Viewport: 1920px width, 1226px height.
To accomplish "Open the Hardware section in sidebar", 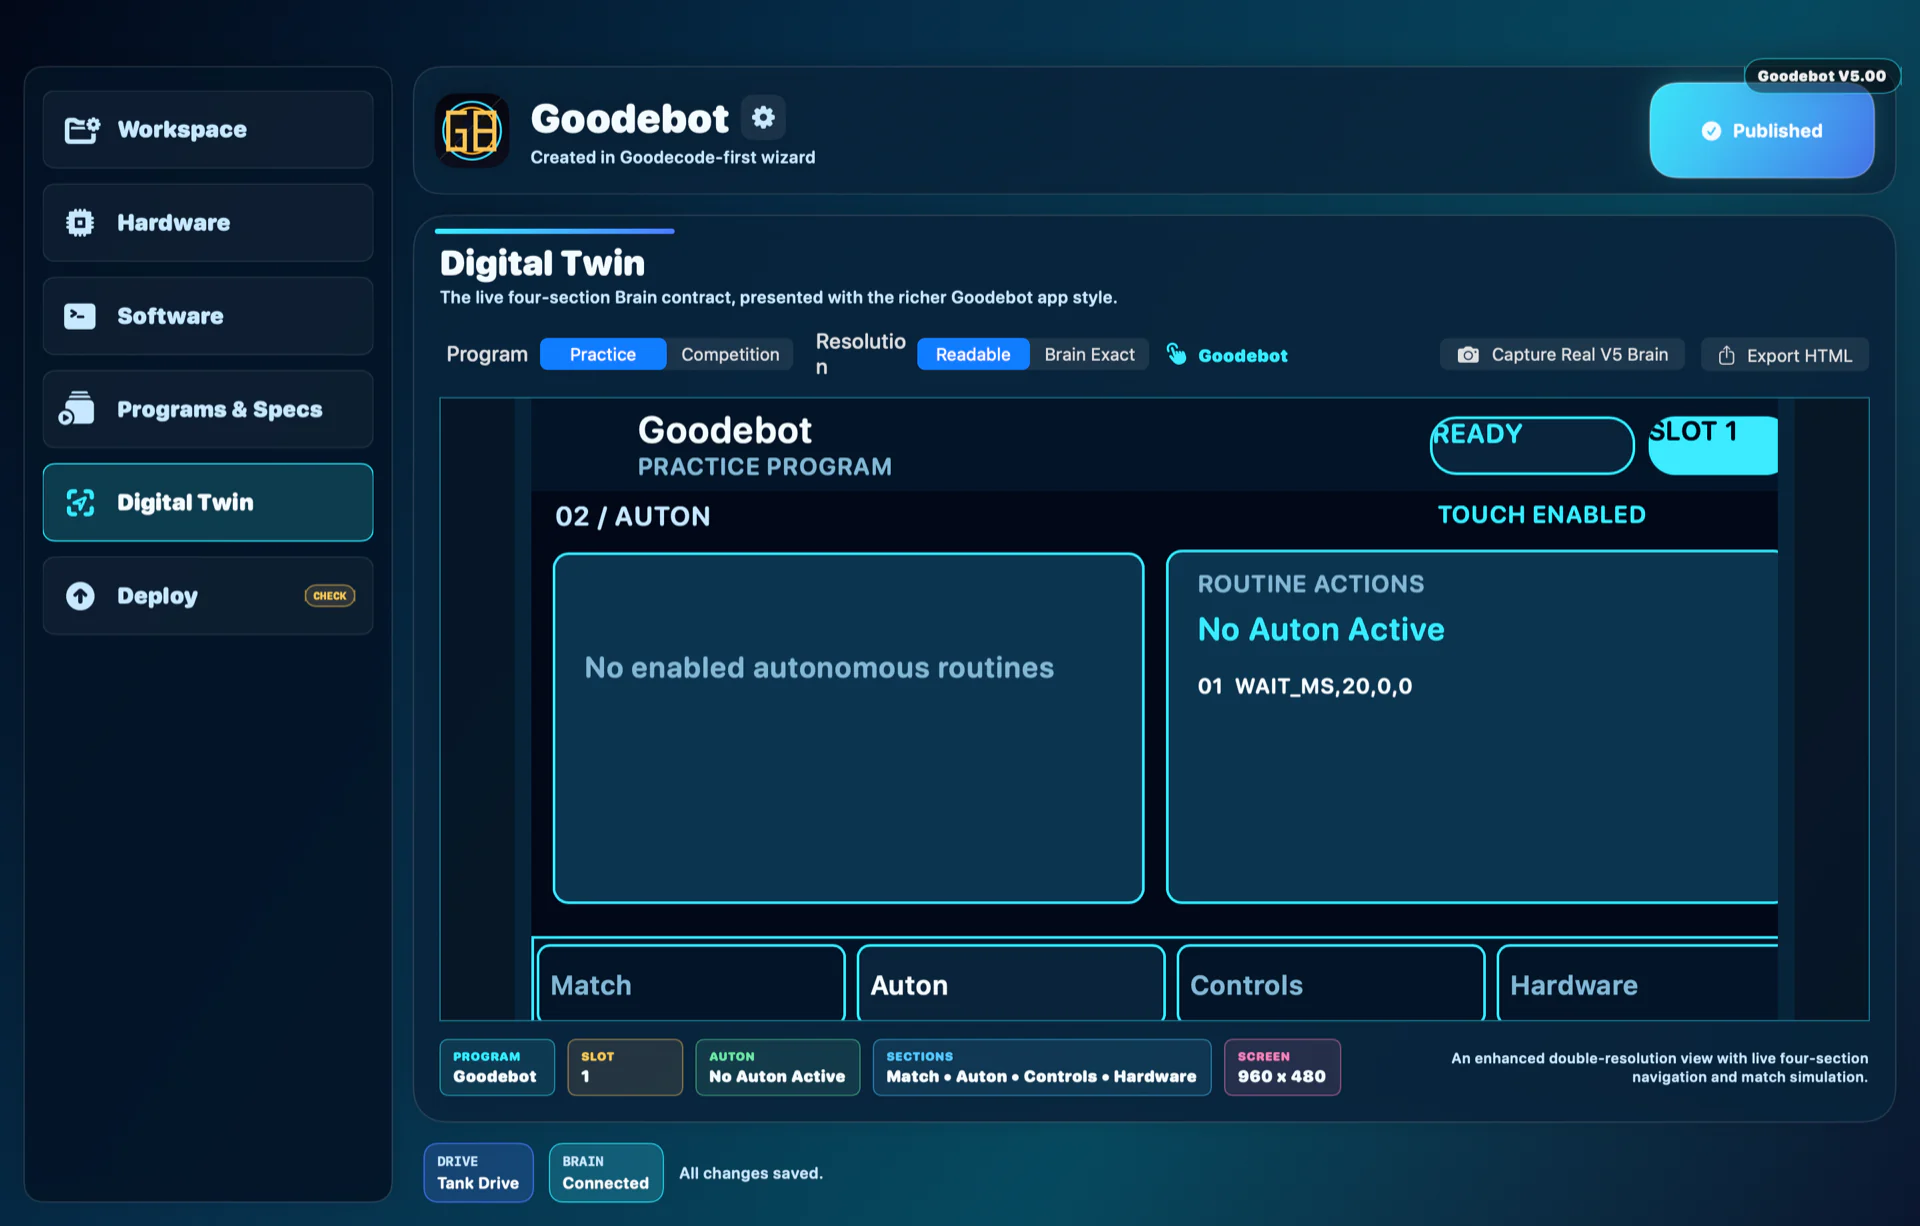I will click(208, 223).
